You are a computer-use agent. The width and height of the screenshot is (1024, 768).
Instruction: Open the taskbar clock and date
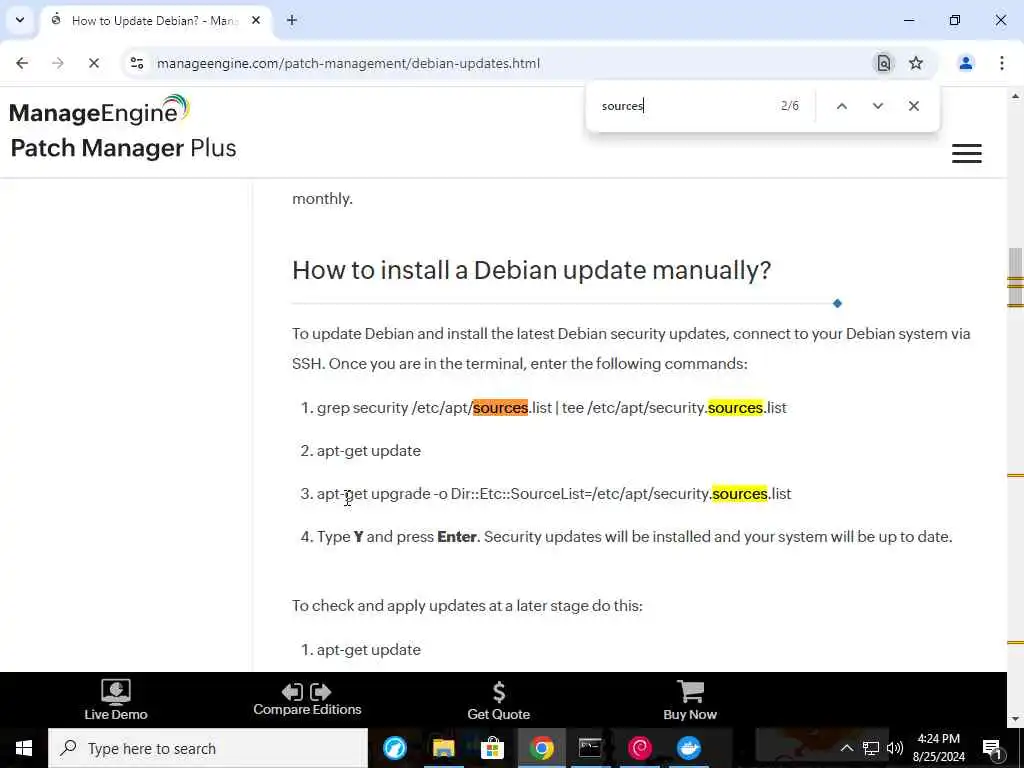(938, 748)
